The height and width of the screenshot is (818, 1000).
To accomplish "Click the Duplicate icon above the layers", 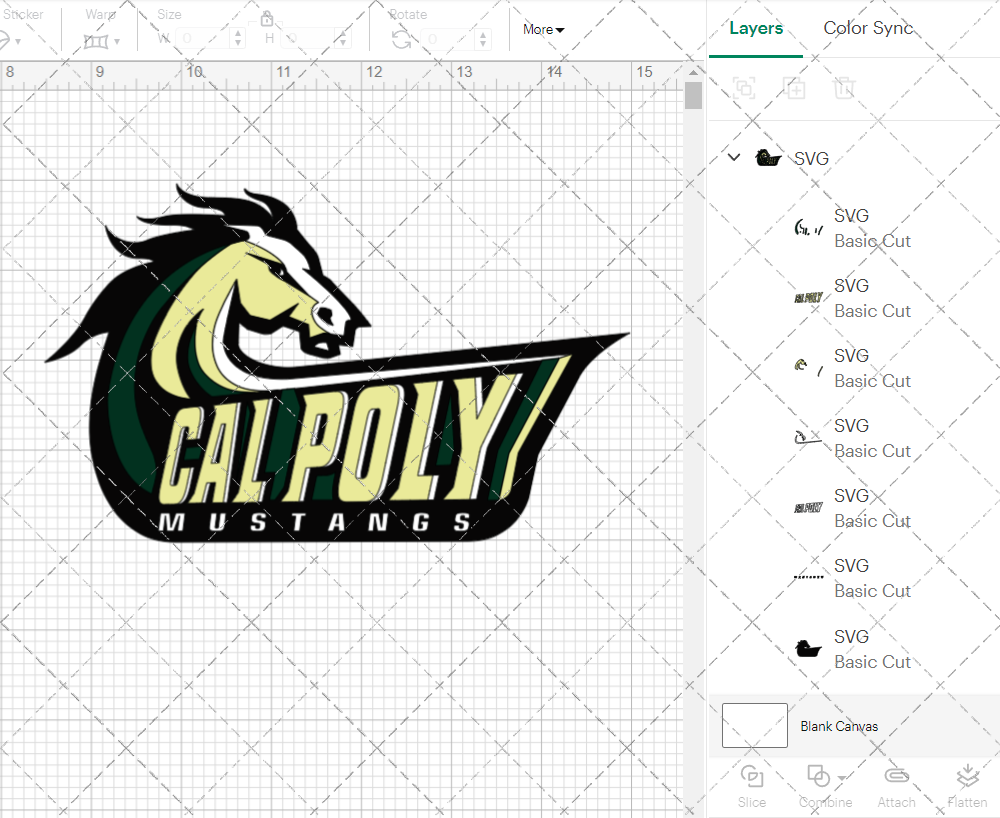I will tap(795, 88).
